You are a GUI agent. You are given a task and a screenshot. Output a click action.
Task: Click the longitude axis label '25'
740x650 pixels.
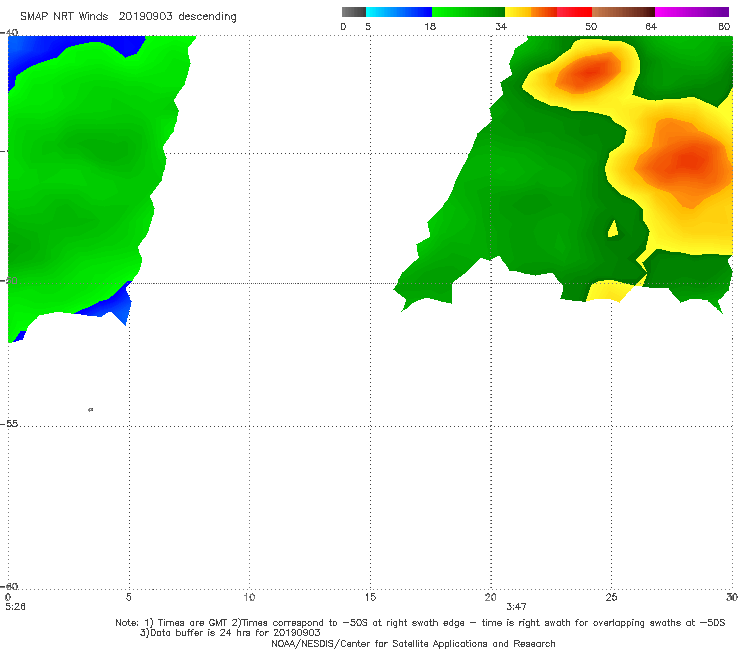tap(611, 598)
